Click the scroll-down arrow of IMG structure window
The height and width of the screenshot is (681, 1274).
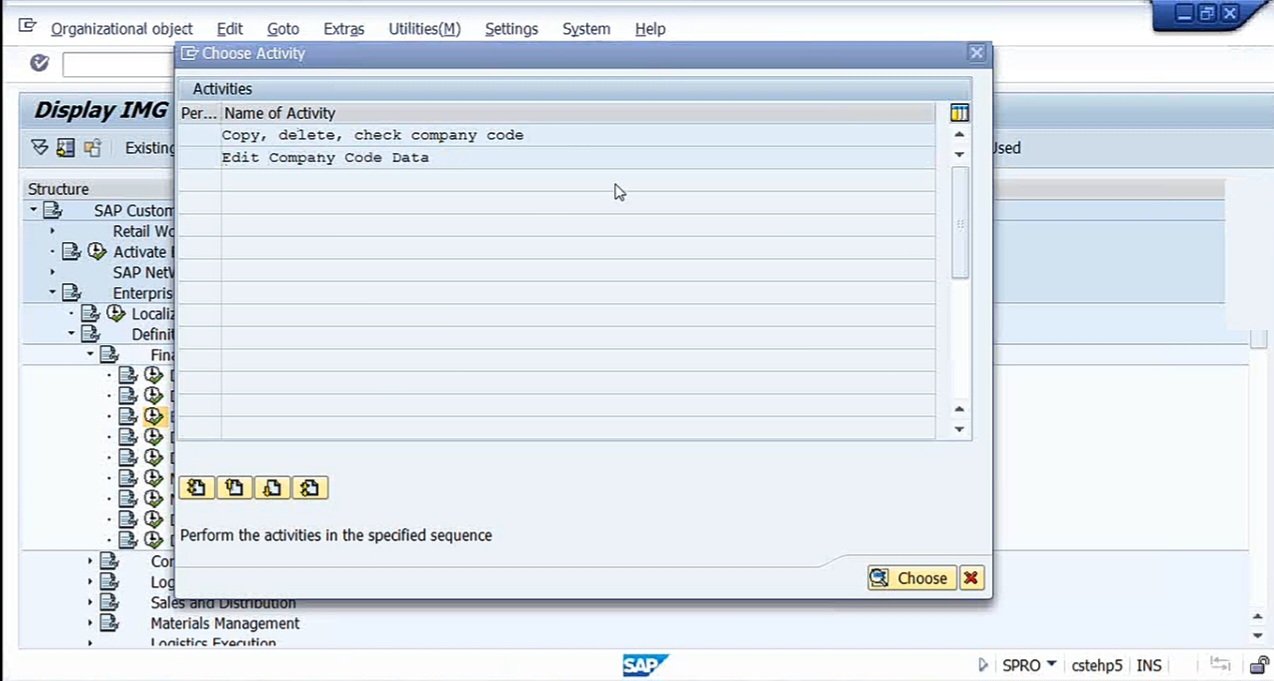(1258, 636)
